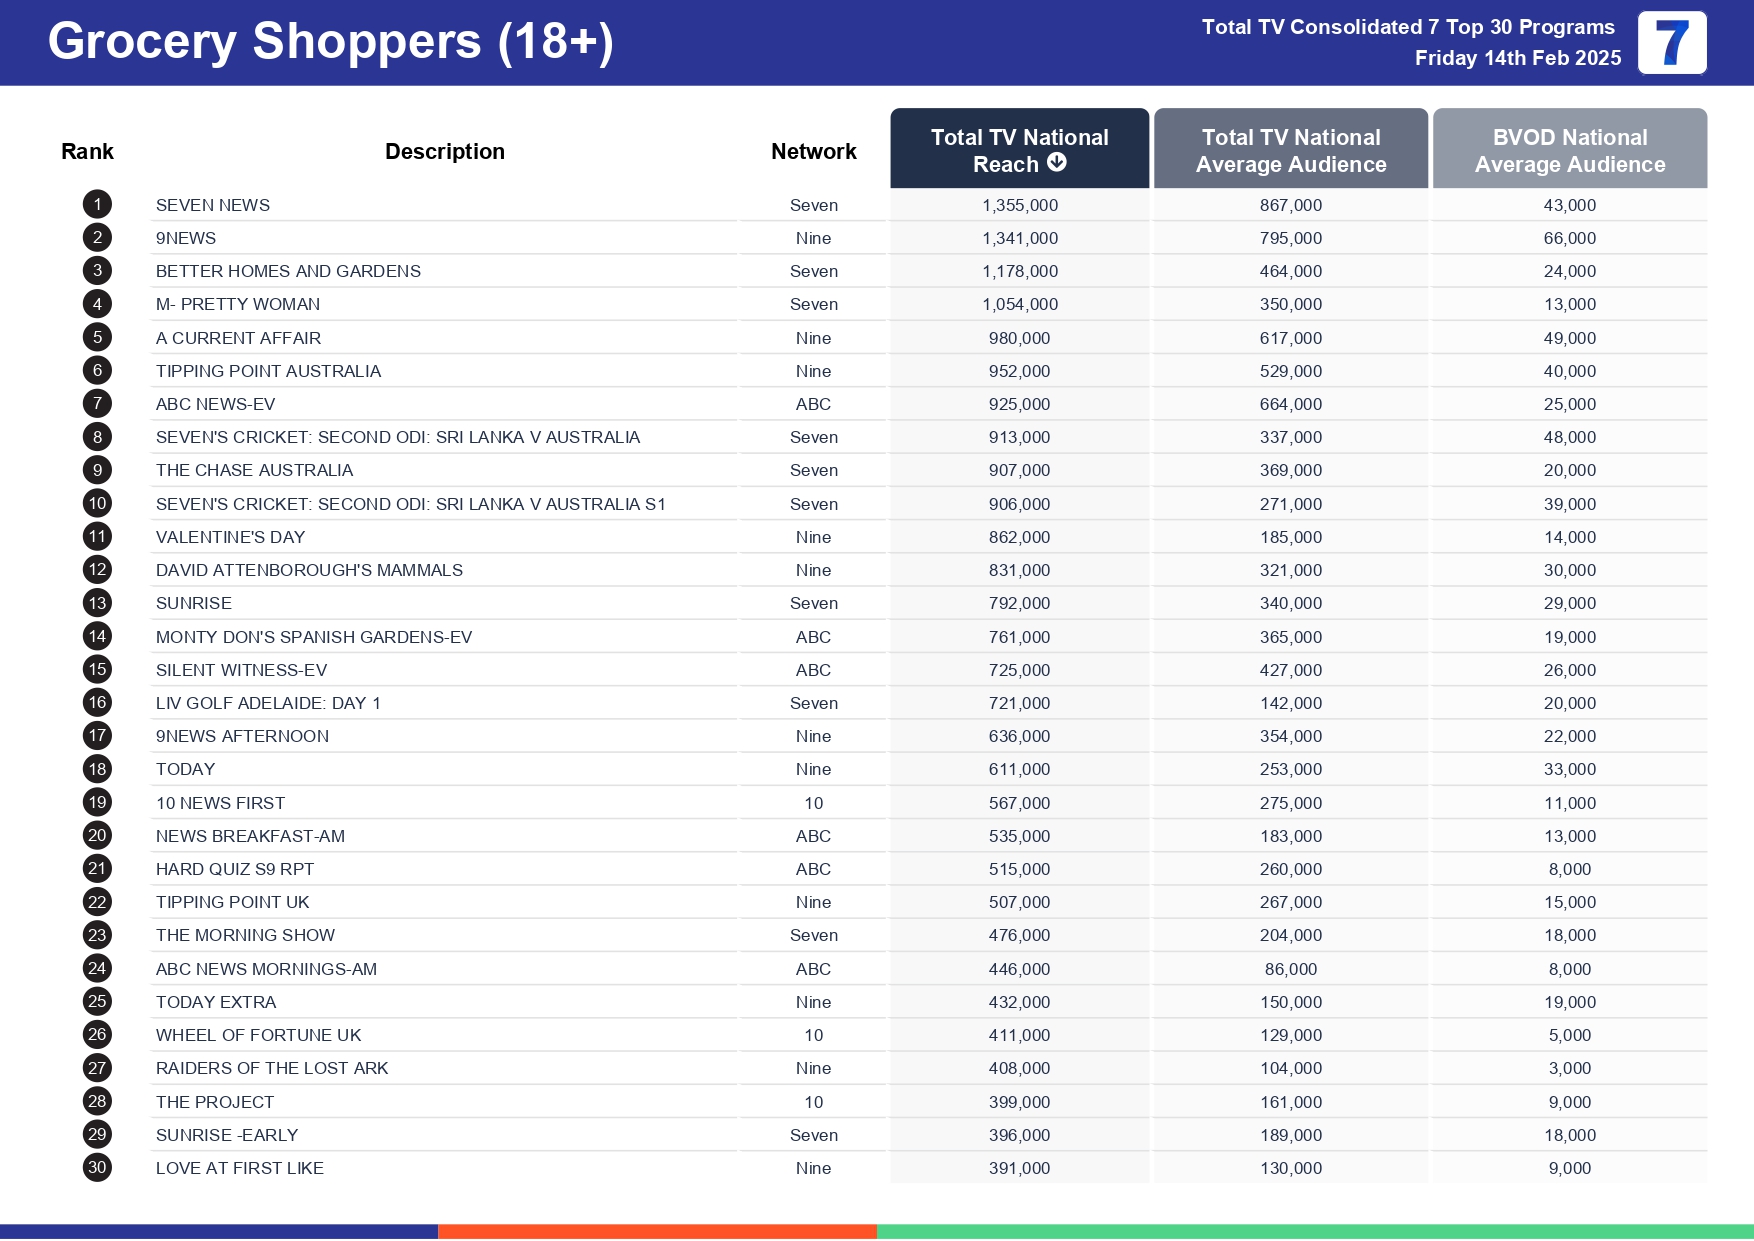The height and width of the screenshot is (1241, 1754).
Task: Click the orange segment of the bottom bar
Action: pyautogui.click(x=657, y=1232)
